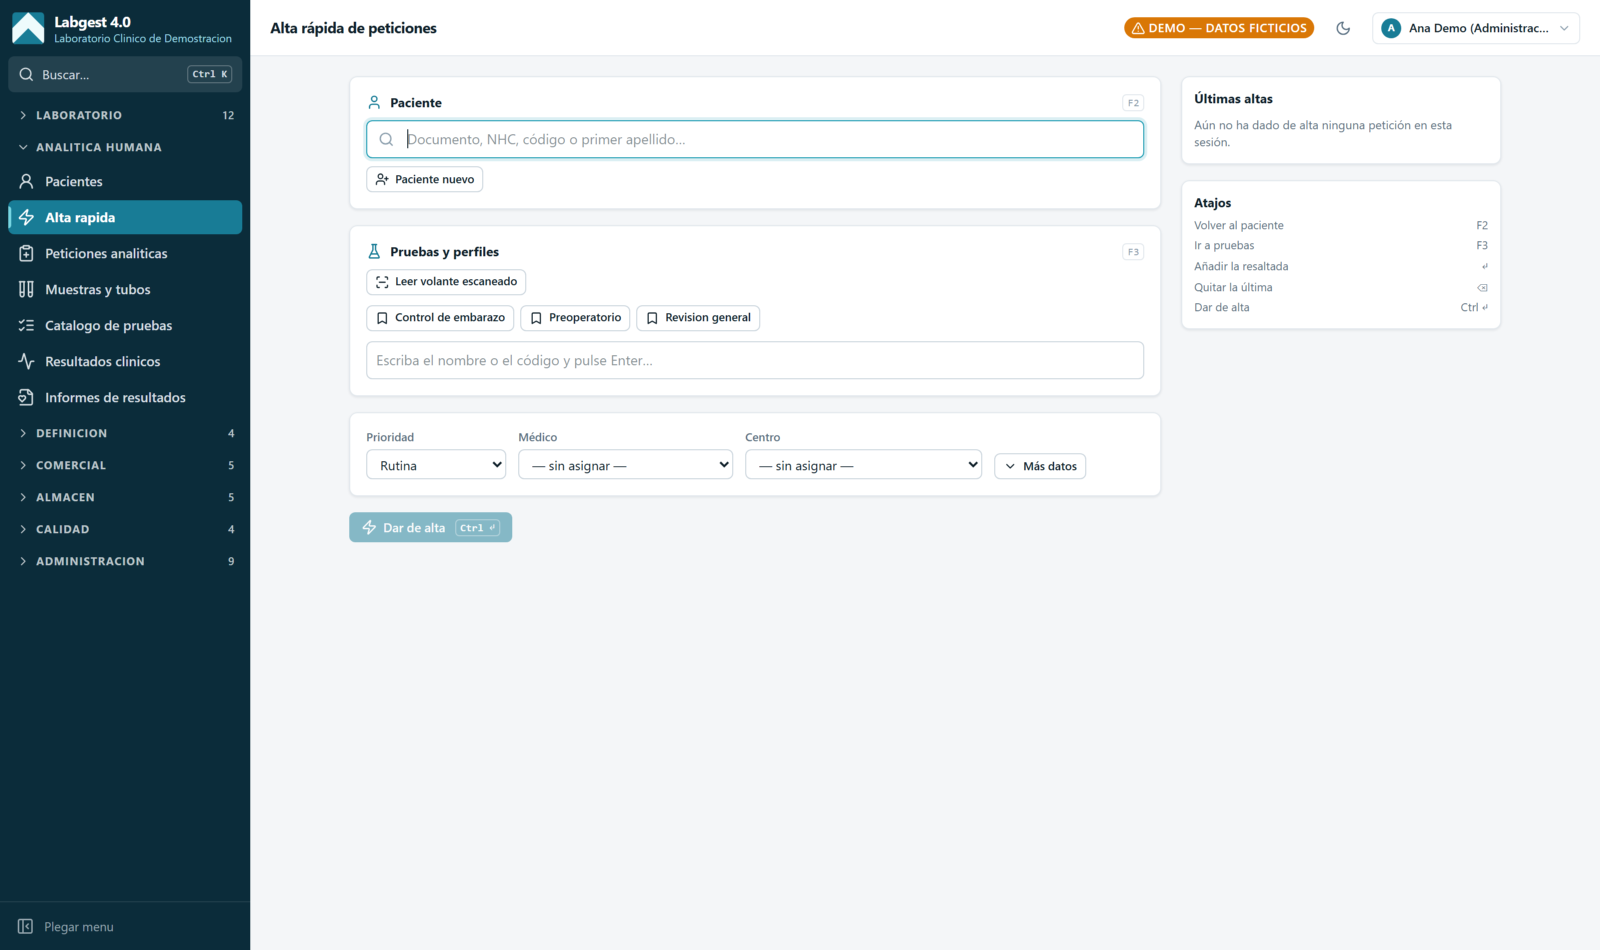The height and width of the screenshot is (950, 1600).
Task: Open the Ana Demo user menu
Action: click(1476, 28)
